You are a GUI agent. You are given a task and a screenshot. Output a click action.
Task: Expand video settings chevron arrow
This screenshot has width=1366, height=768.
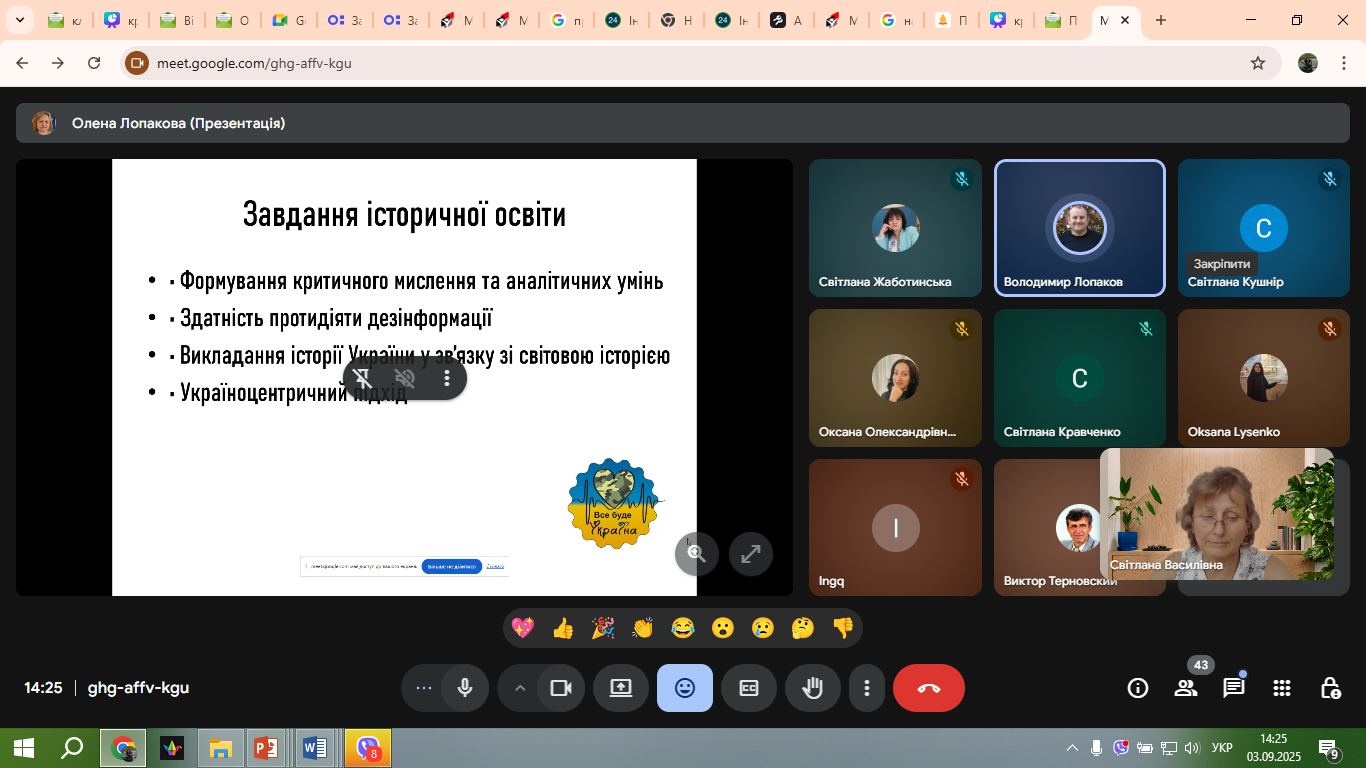click(520, 688)
